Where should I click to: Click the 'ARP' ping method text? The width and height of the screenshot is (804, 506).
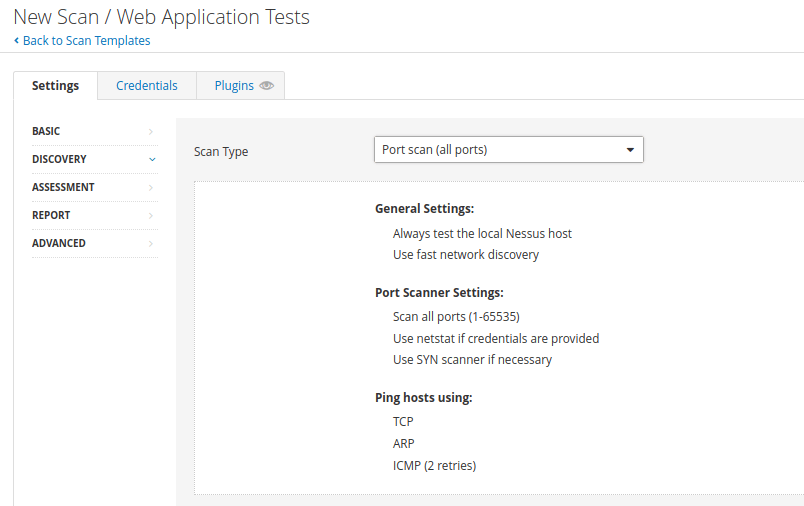click(404, 443)
